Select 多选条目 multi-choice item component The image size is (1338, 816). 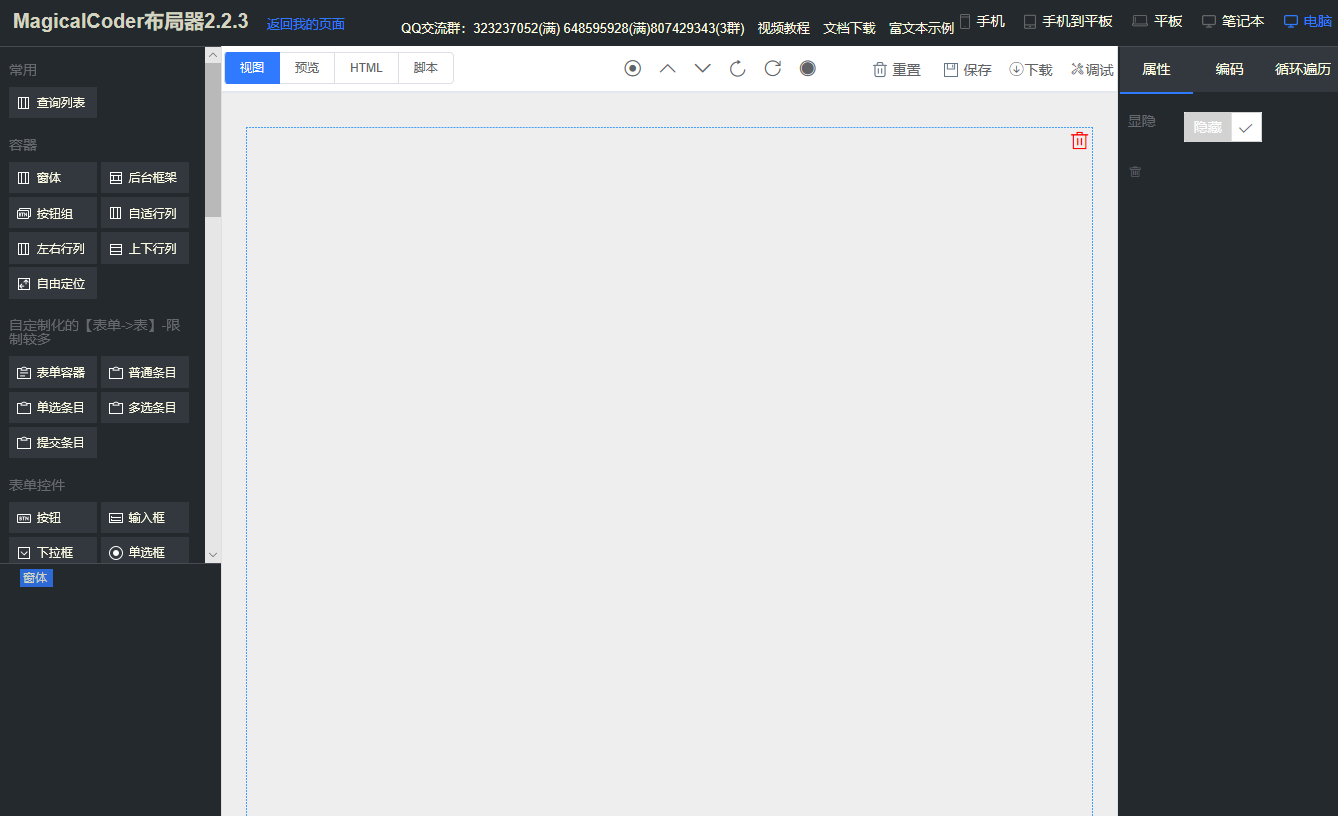(145, 407)
